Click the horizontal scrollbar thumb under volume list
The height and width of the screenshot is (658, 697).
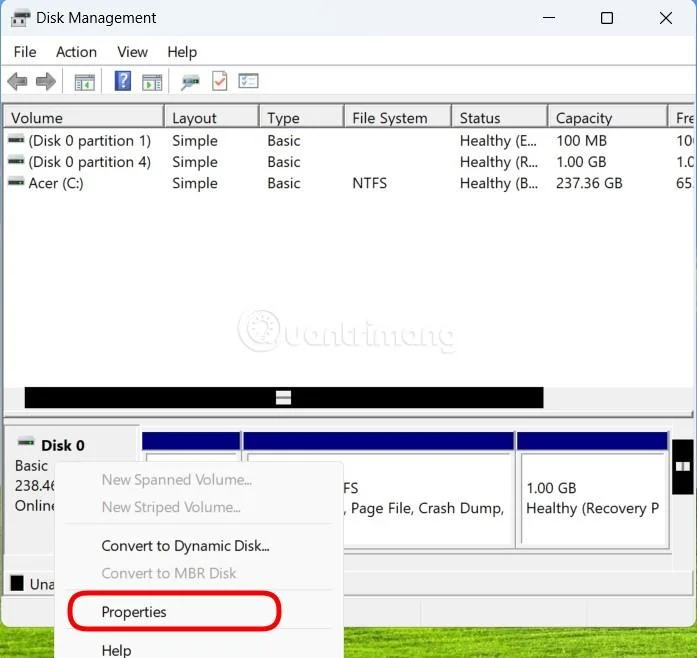(x=284, y=397)
